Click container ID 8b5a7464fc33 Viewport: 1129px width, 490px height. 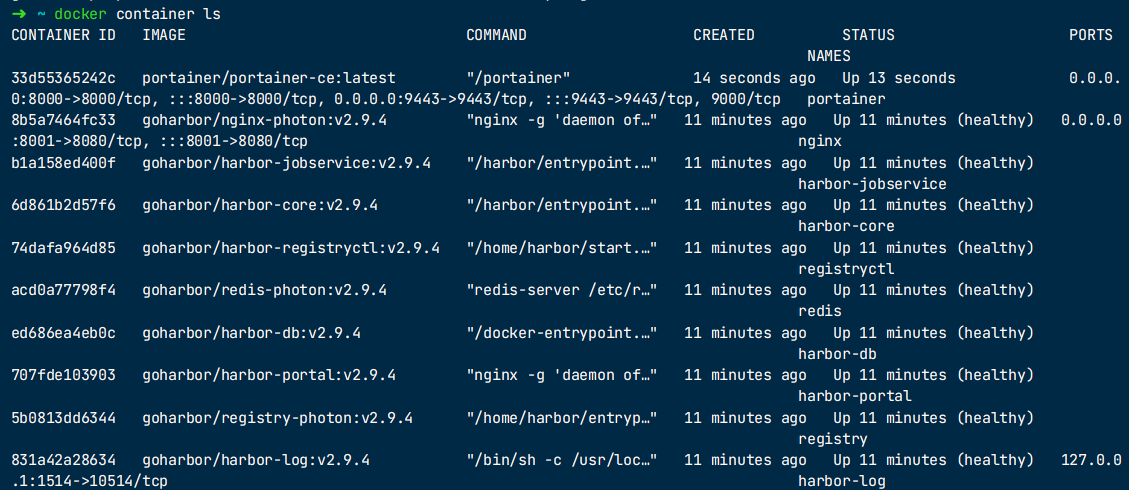coord(63,120)
